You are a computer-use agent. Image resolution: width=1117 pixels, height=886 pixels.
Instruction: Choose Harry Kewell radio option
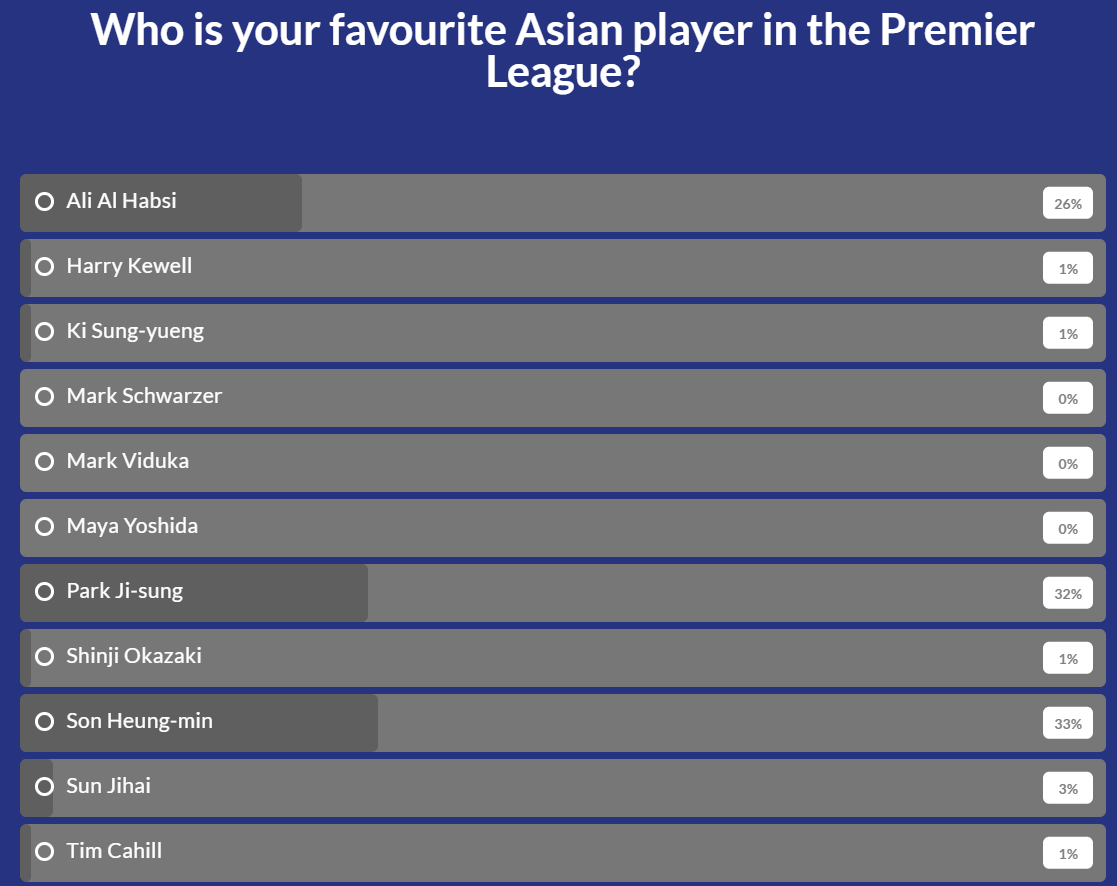[44, 266]
